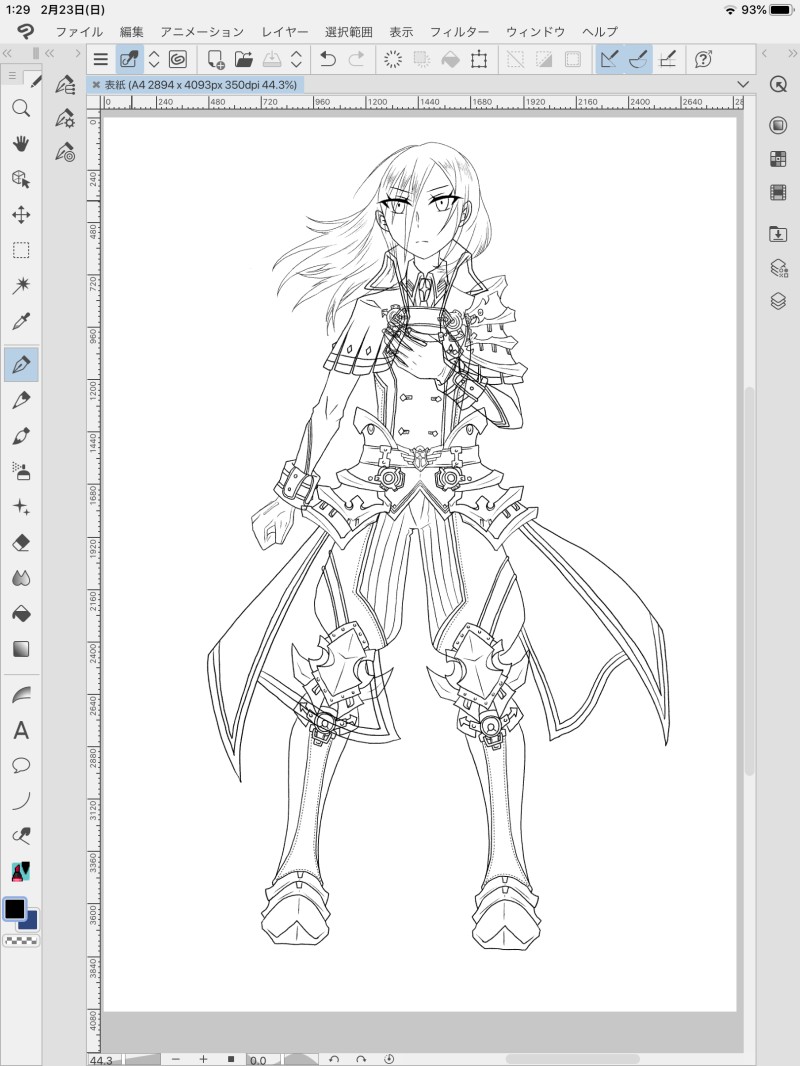The image size is (800, 1066).
Task: Expand the right dock left-pointing chevron
Action: [x=764, y=53]
